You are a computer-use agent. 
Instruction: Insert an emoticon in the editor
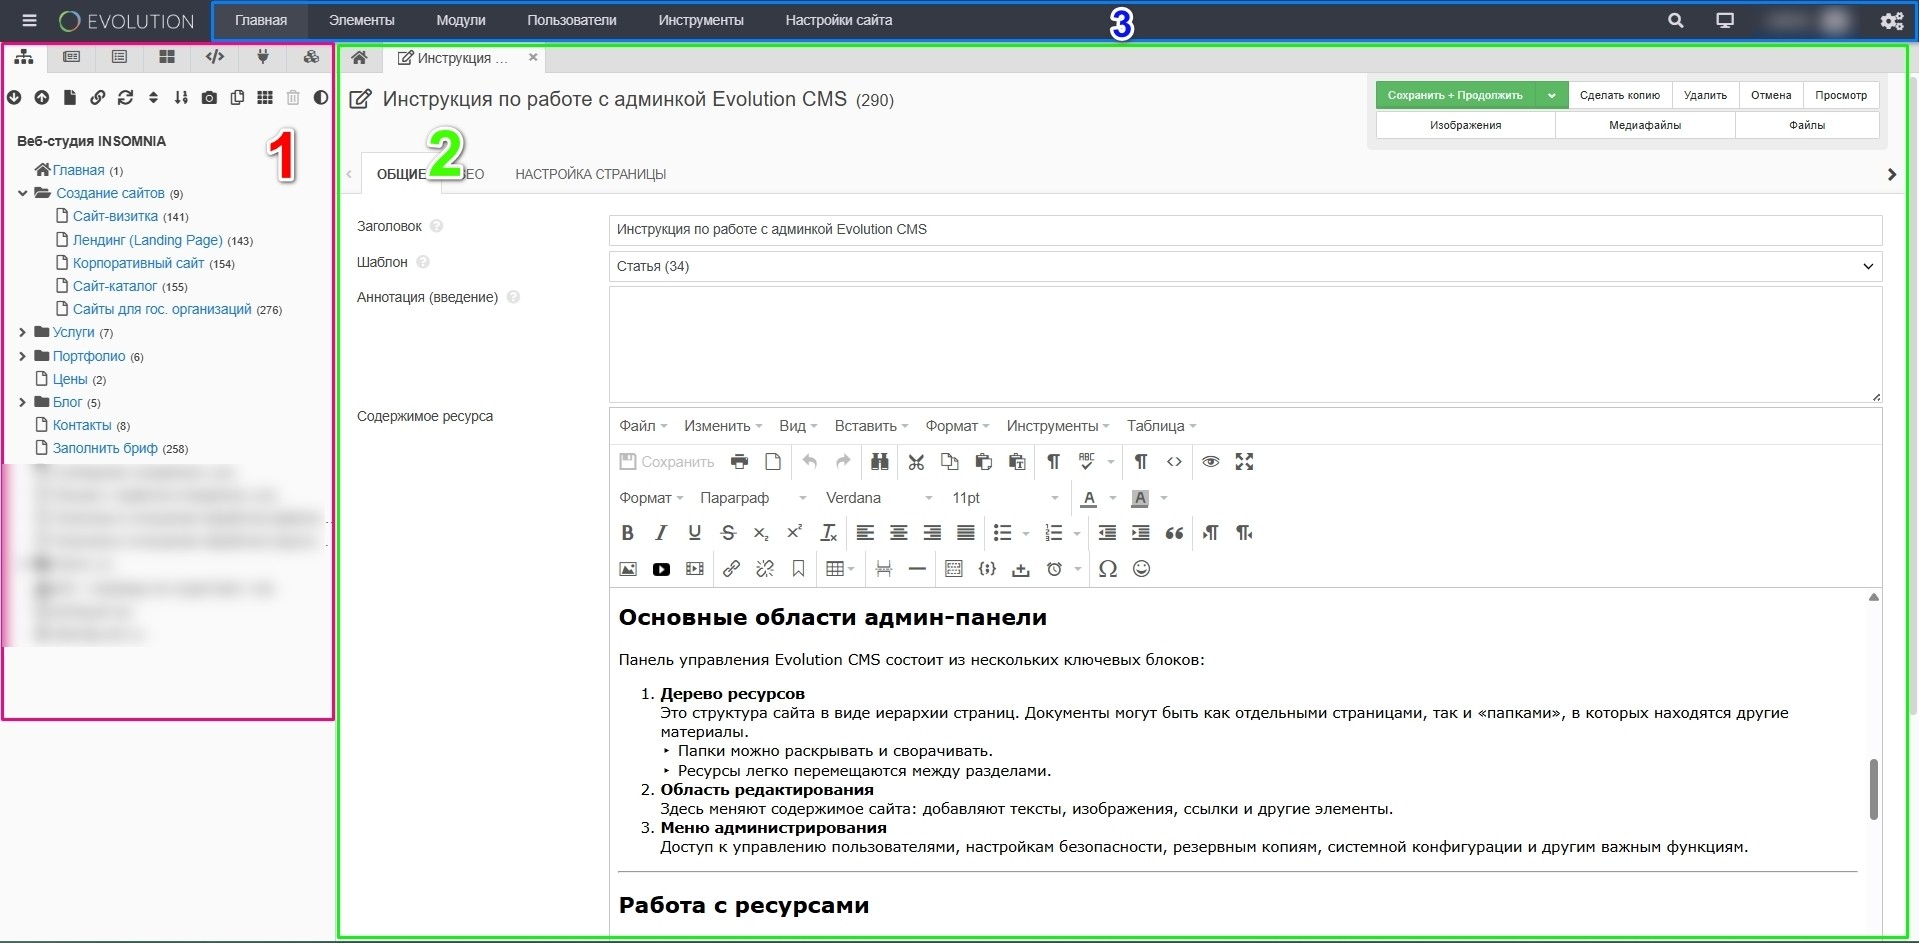point(1141,569)
